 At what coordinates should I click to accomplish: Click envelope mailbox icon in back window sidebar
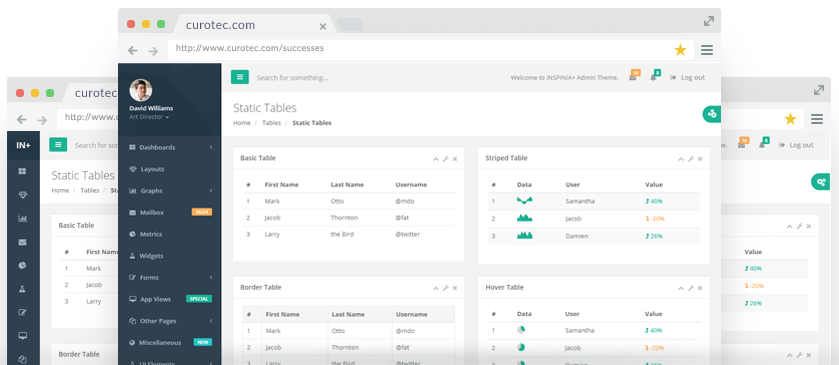pos(22,242)
